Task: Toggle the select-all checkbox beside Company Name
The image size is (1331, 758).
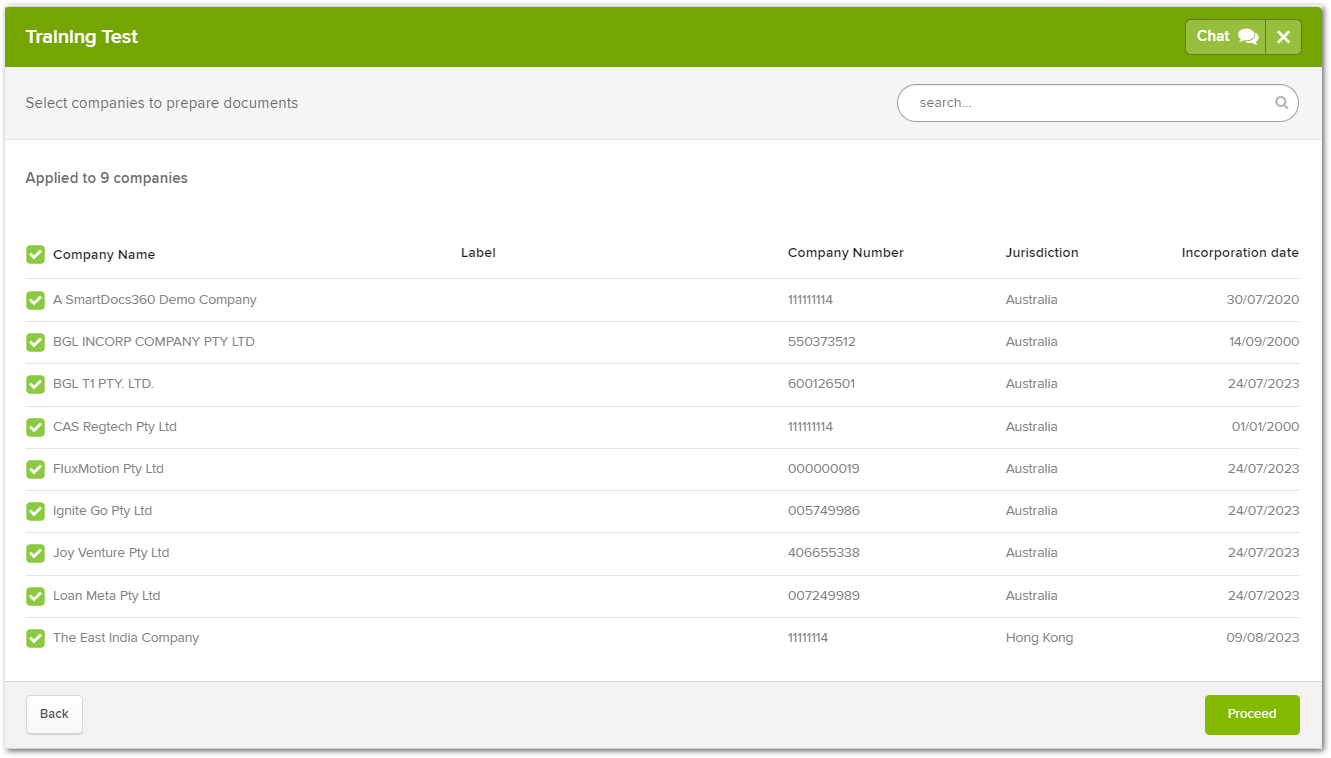Action: pos(35,254)
